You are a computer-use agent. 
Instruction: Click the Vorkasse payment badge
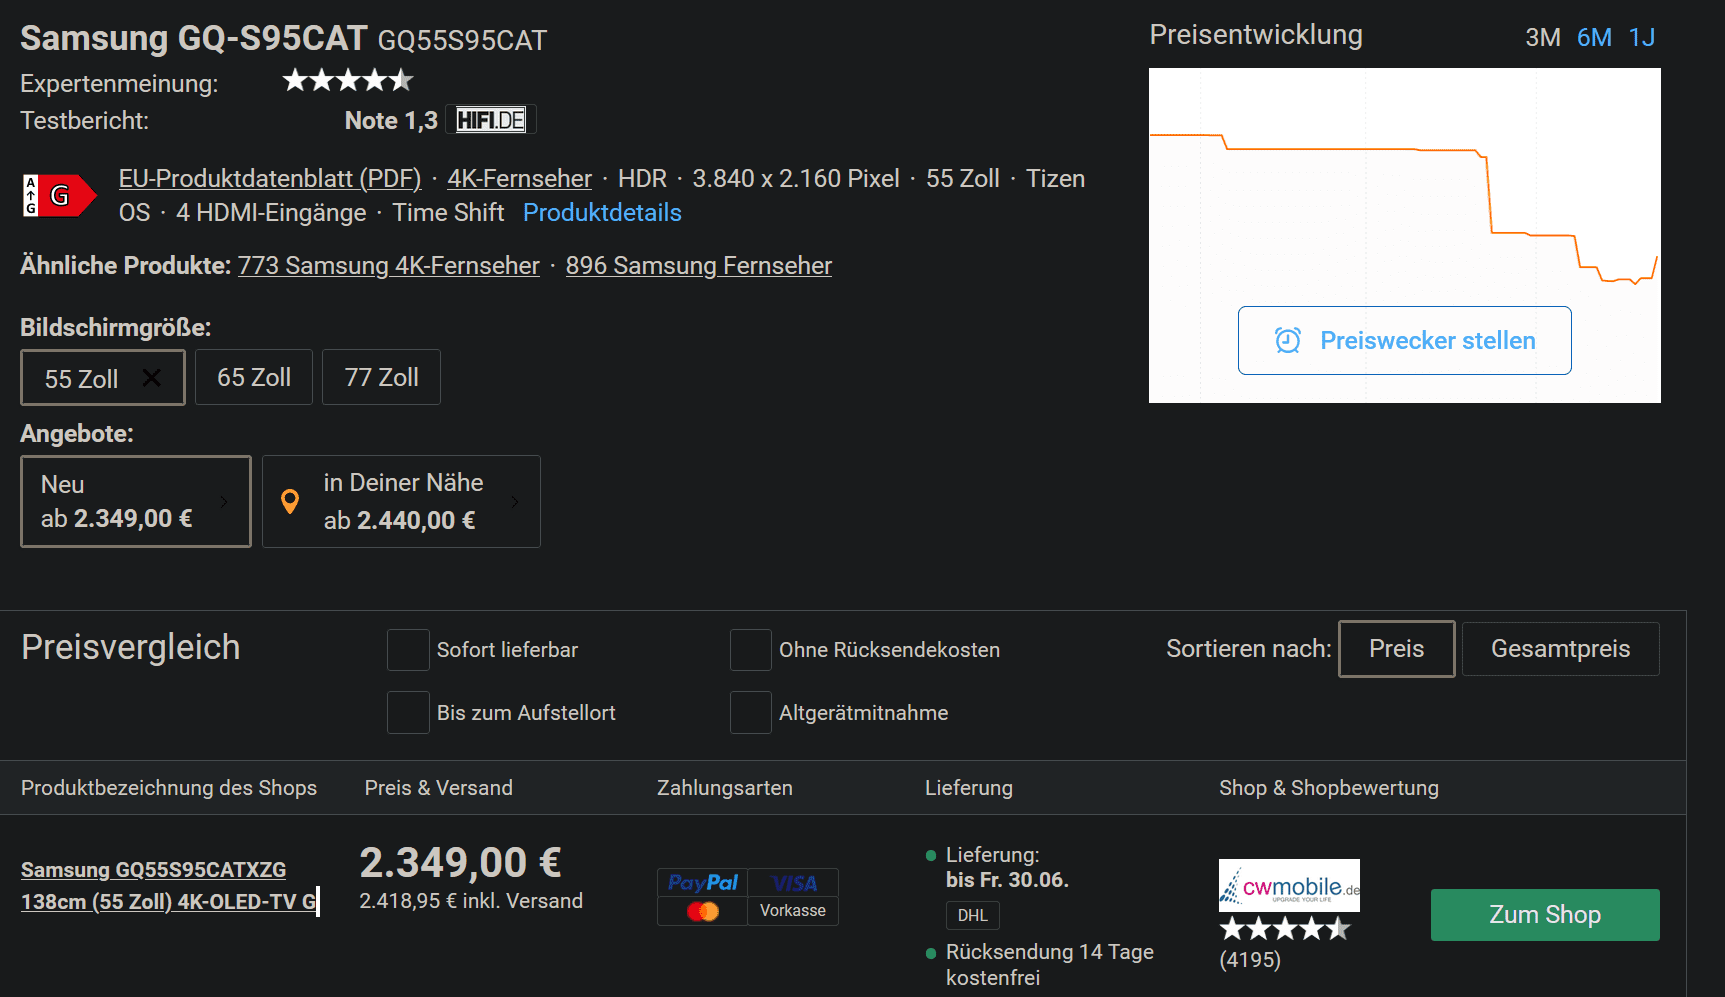point(793,911)
